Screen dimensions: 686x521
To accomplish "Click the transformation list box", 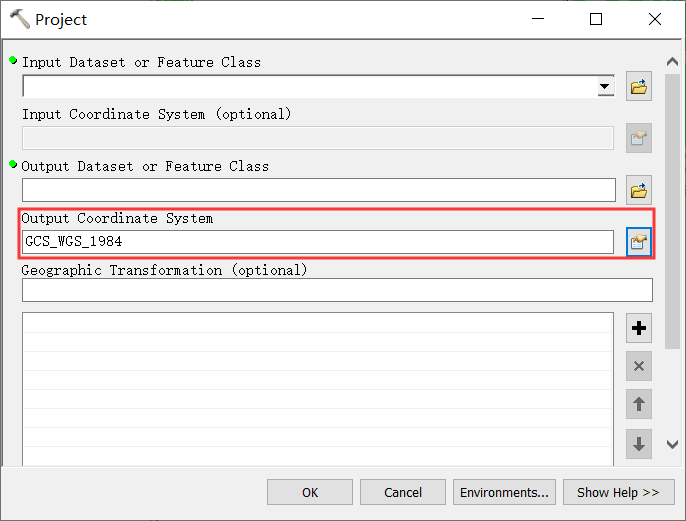I will tap(318, 389).
